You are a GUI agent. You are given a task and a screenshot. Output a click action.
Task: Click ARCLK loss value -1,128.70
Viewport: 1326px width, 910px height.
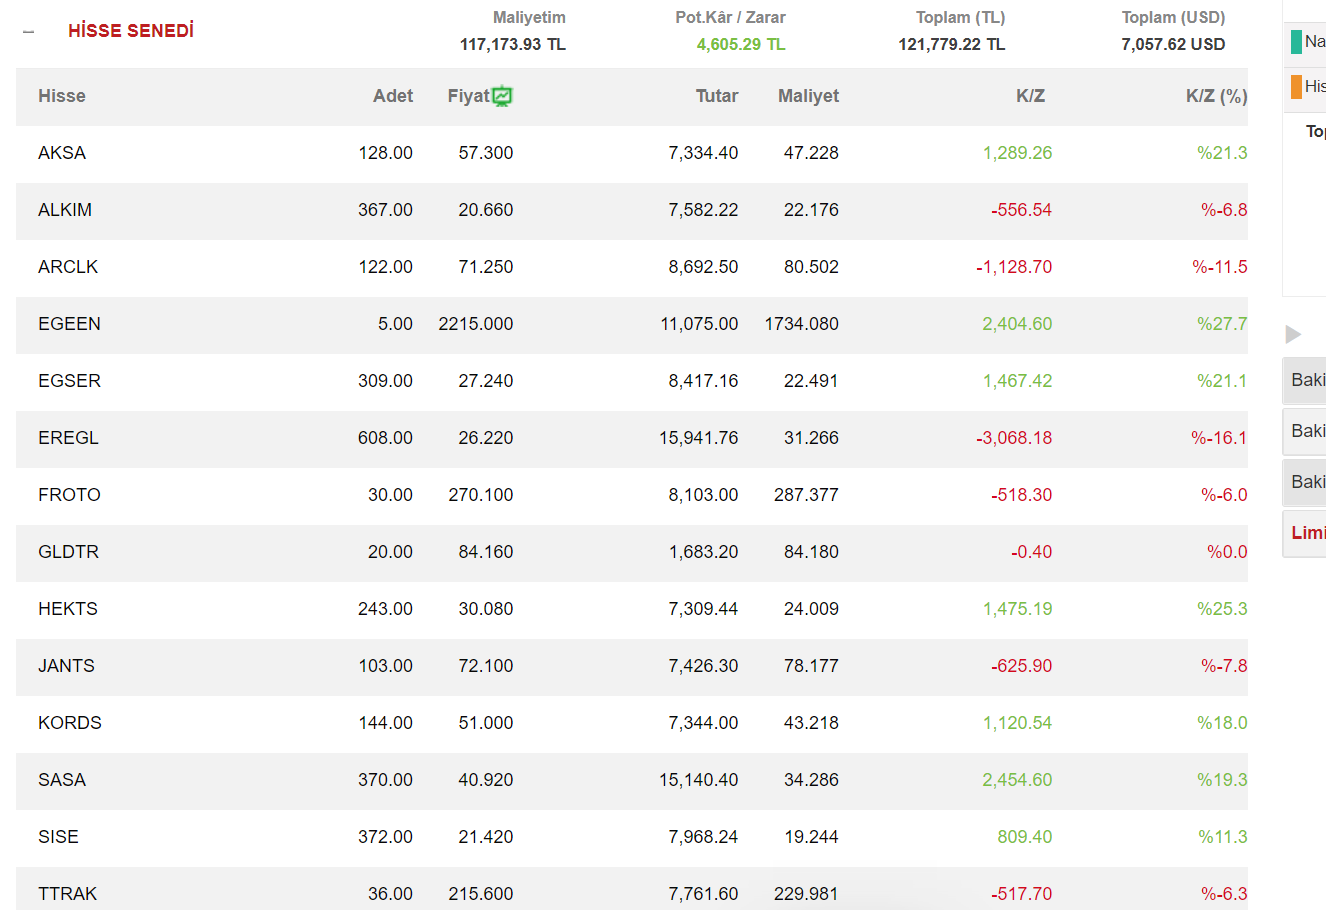click(x=1014, y=267)
